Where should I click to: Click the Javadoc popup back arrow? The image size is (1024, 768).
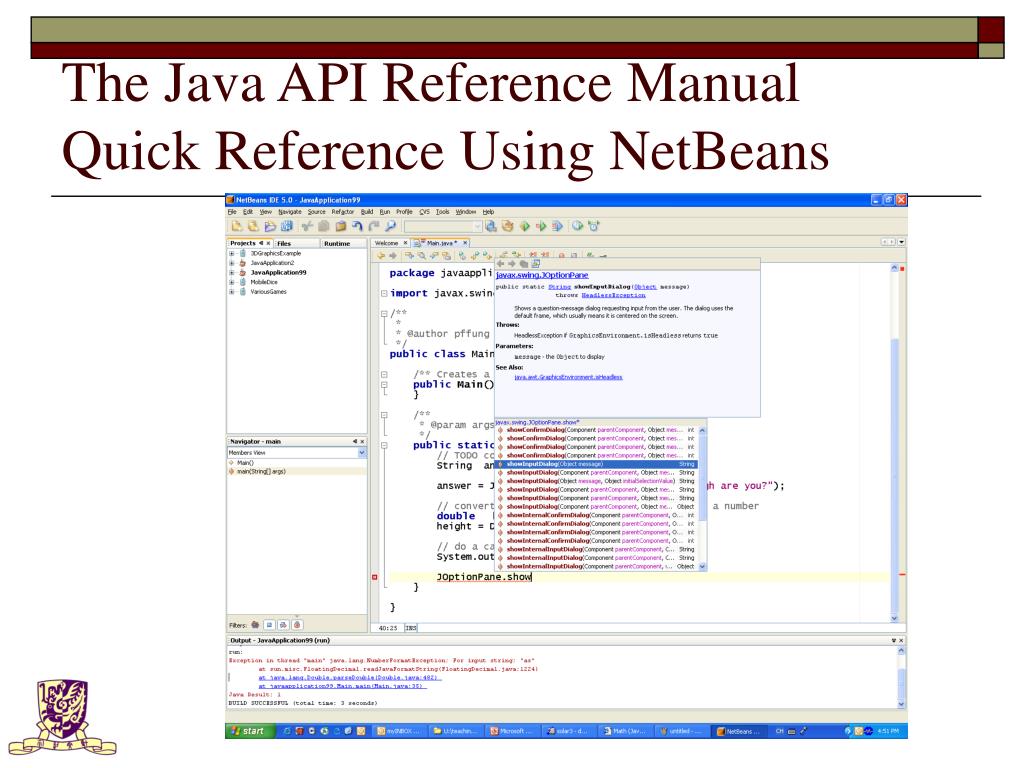[501, 264]
